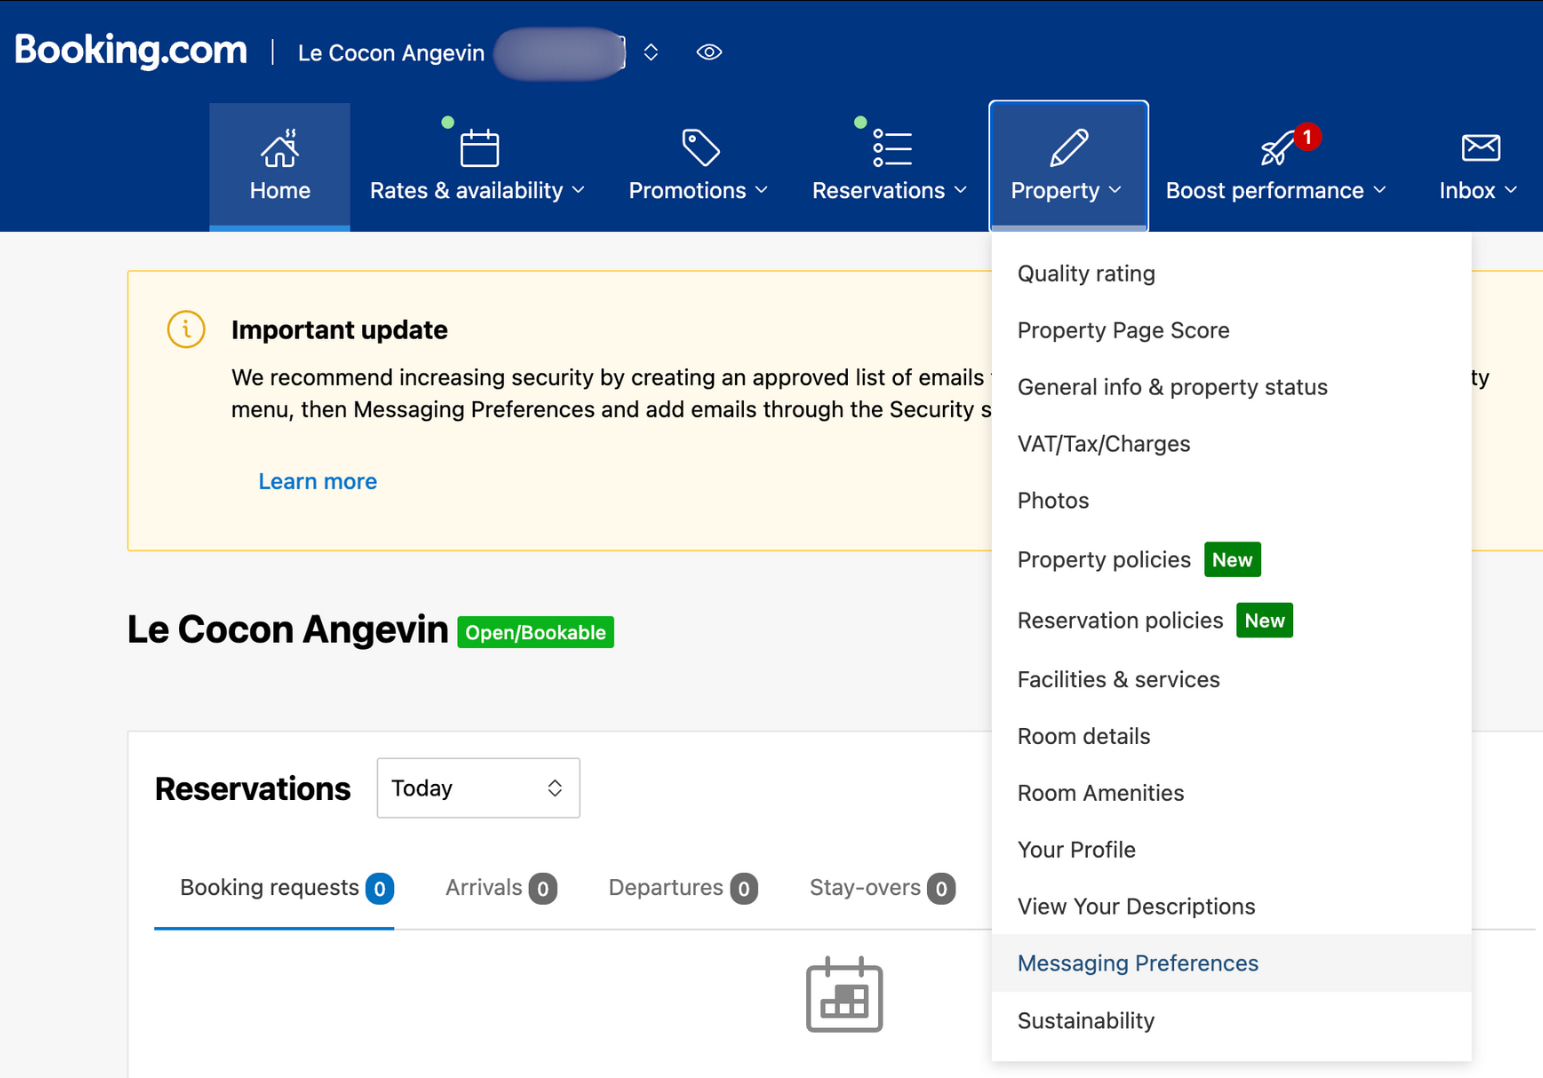Toggle the eye view icon in header
Image resolution: width=1543 pixels, height=1078 pixels.
tap(709, 52)
